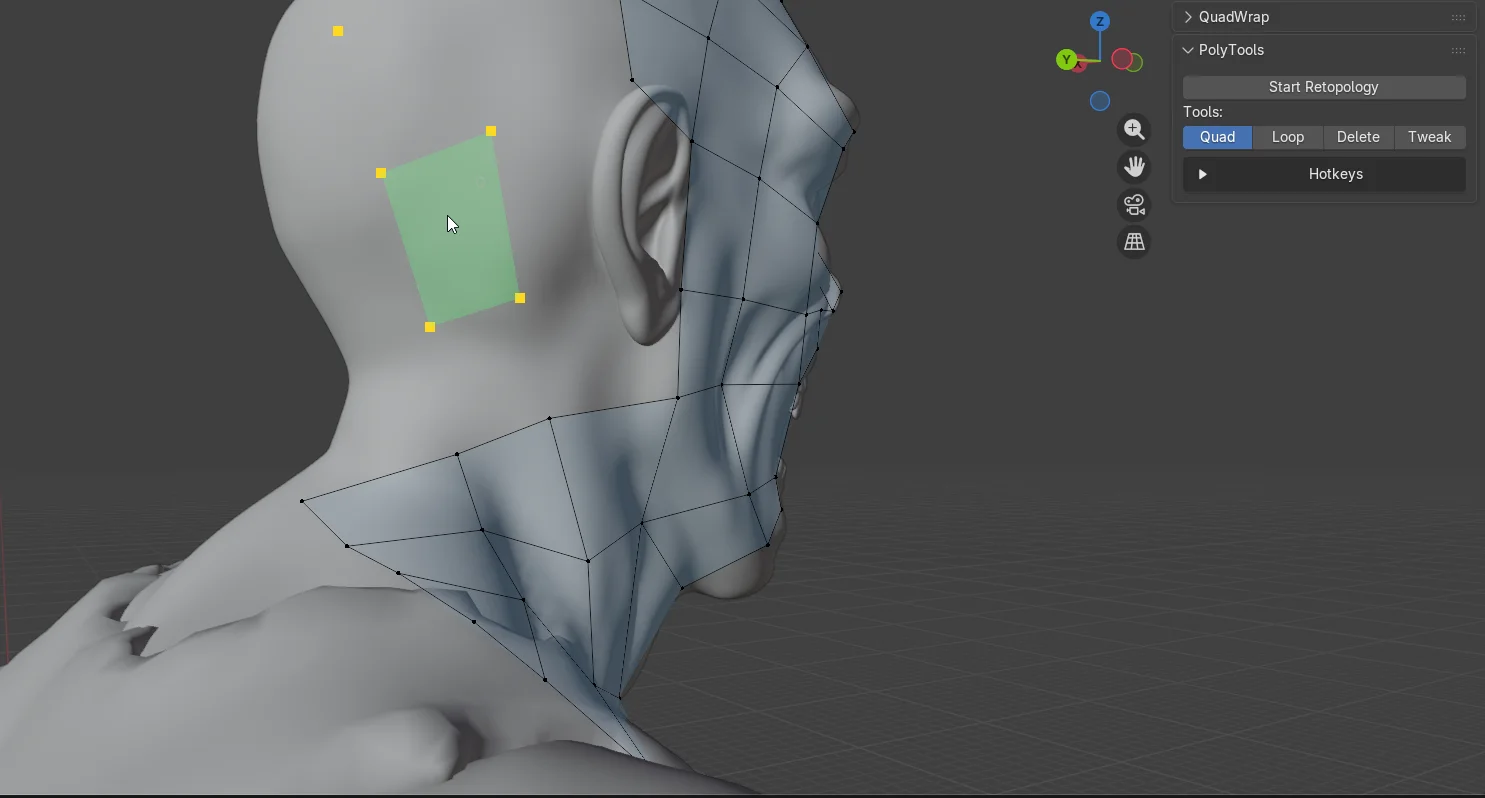Enable the Tweak tool
This screenshot has width=1485, height=798.
pos(1430,137)
